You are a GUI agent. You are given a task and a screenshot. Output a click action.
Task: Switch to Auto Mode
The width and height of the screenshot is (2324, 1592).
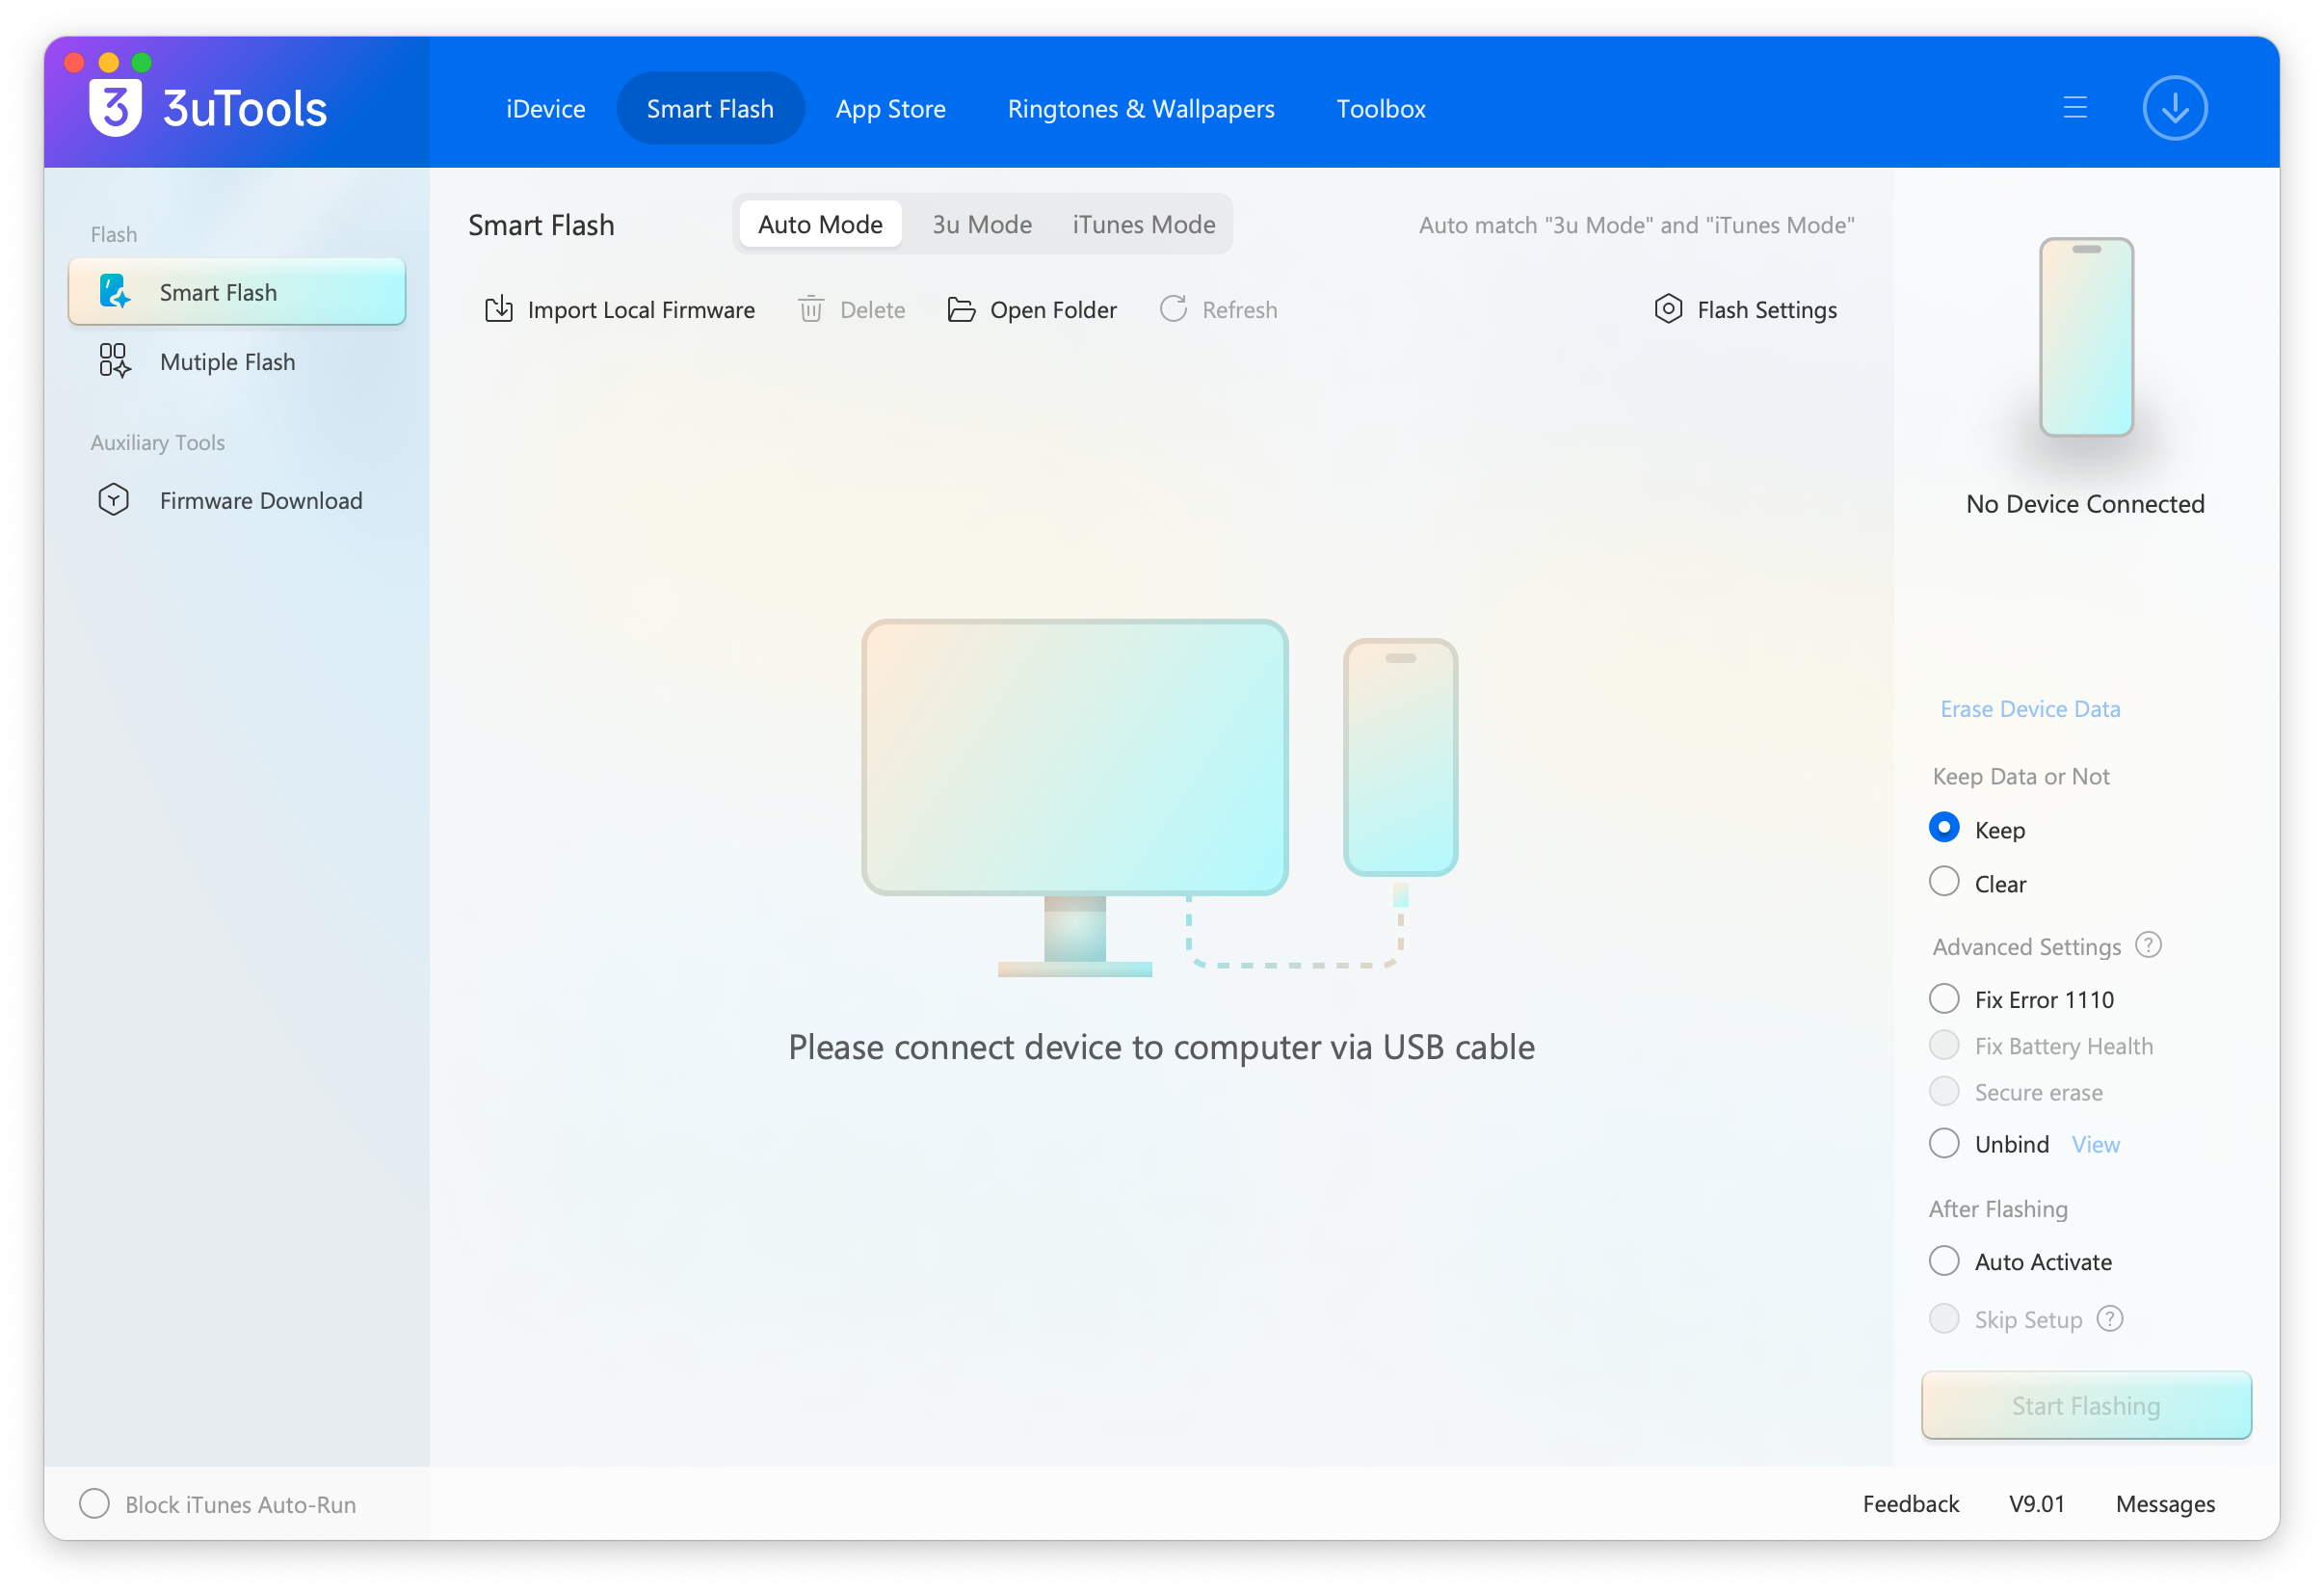[820, 224]
